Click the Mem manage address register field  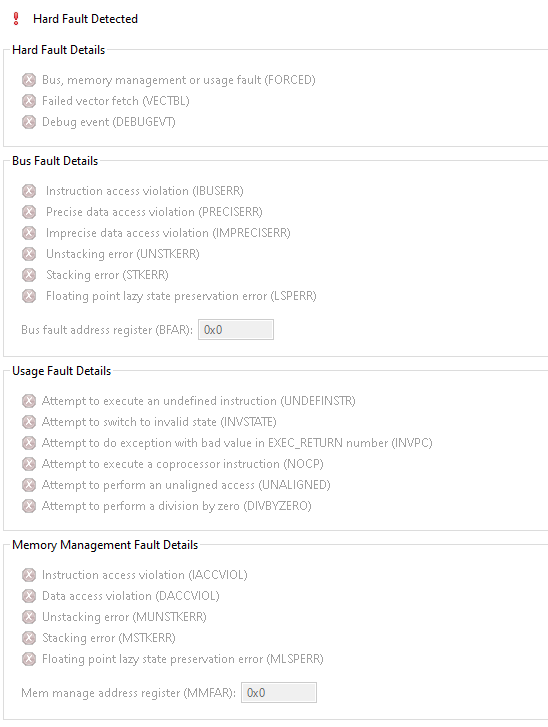point(279,693)
